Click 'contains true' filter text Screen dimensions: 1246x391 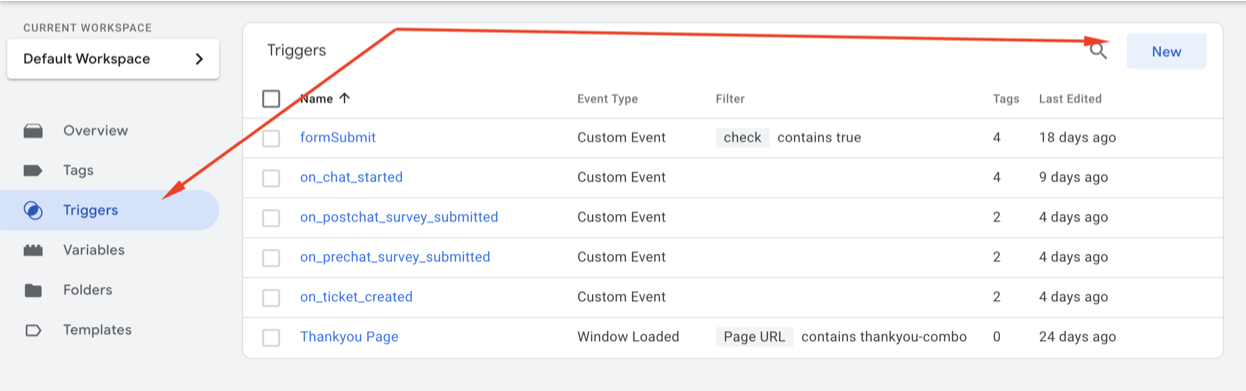(819, 138)
